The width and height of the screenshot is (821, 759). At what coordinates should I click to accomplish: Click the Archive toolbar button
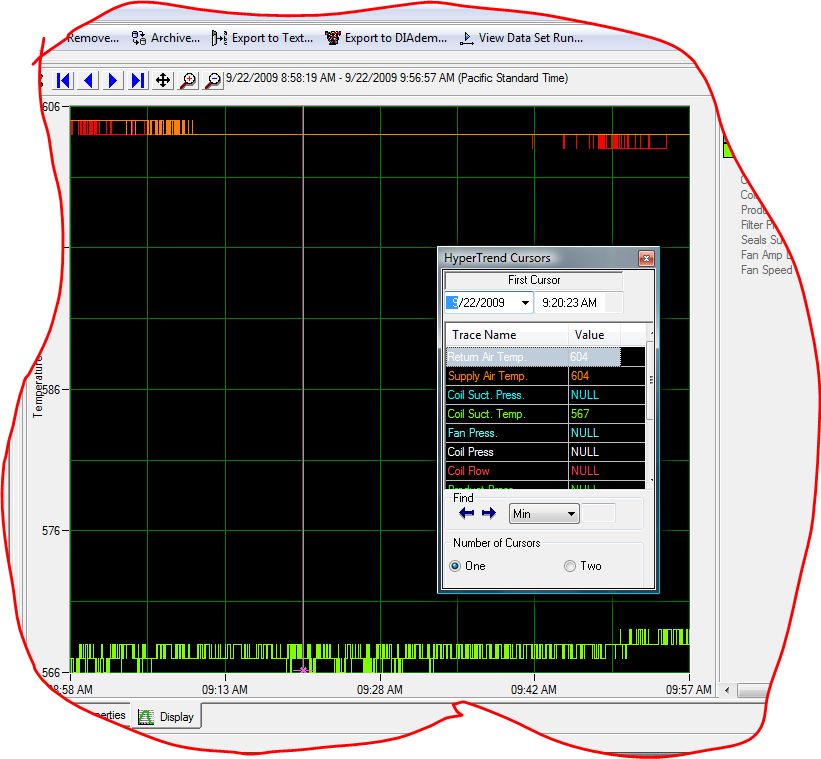click(165, 38)
